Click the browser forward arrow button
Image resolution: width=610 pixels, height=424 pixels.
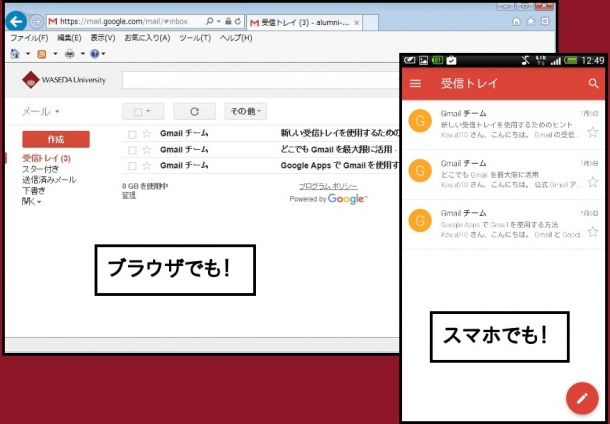pos(36,21)
